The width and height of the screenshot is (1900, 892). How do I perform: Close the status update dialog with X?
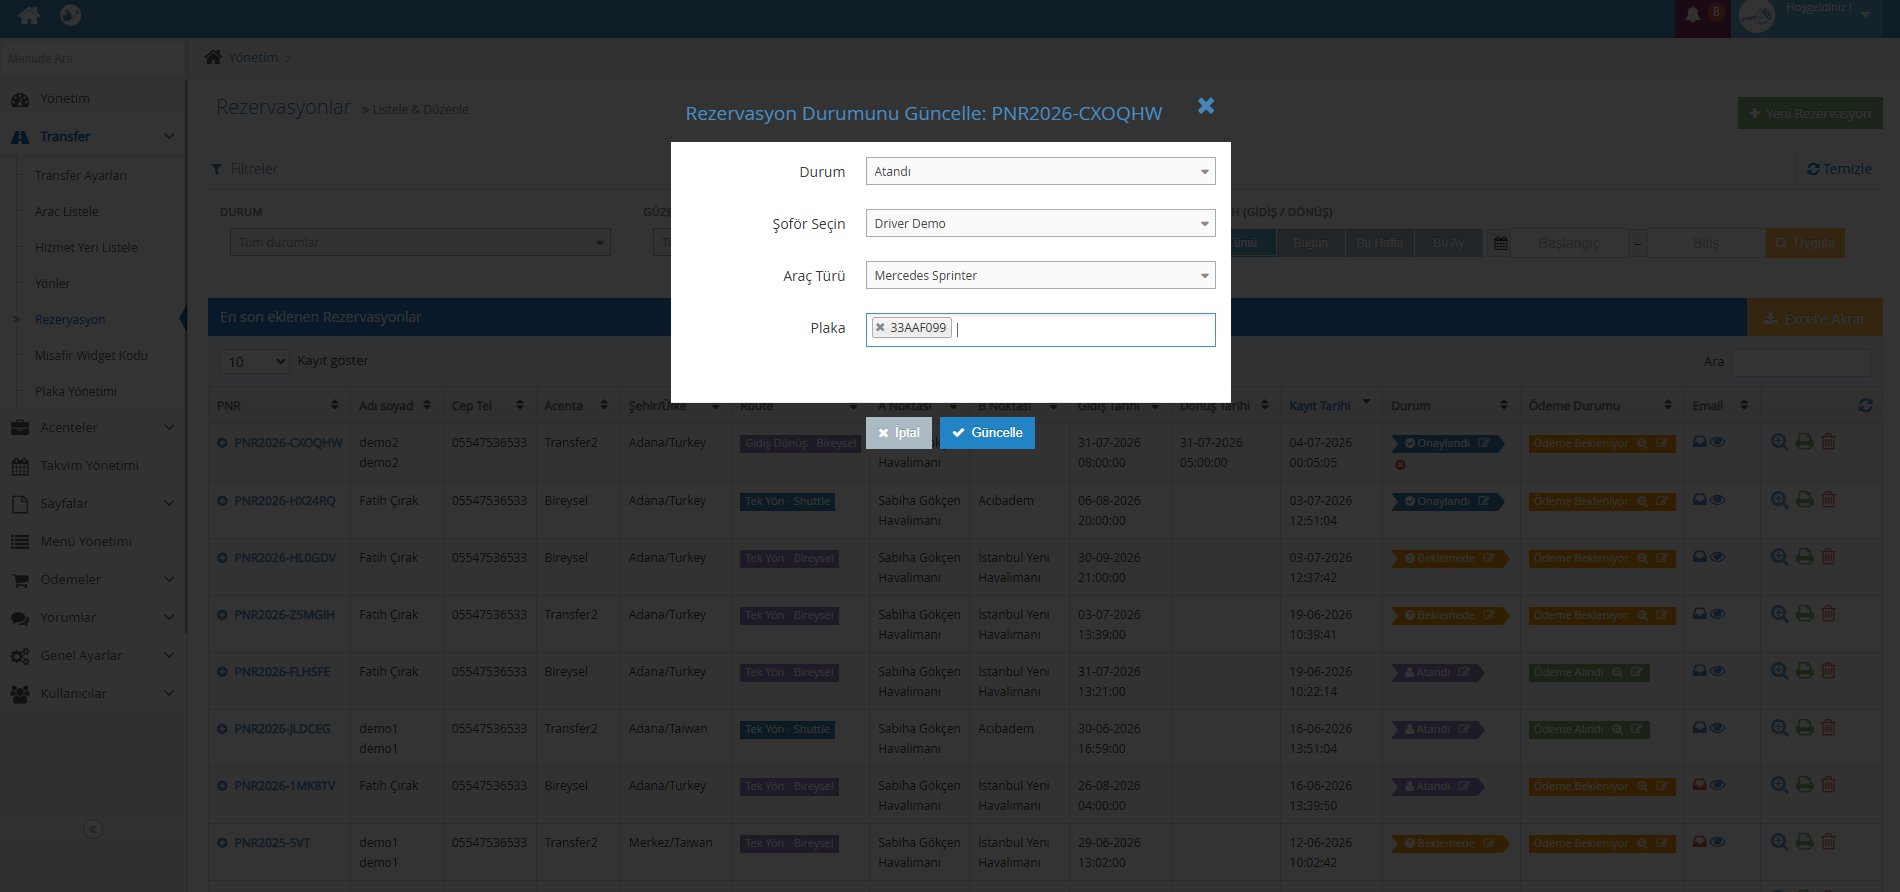click(x=1206, y=106)
